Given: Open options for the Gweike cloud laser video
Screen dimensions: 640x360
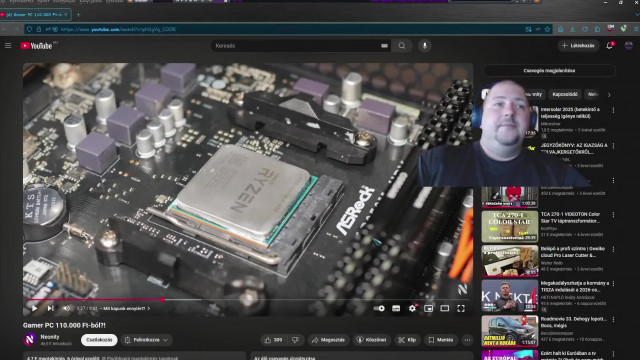Looking at the screenshot, I should (x=613, y=249).
